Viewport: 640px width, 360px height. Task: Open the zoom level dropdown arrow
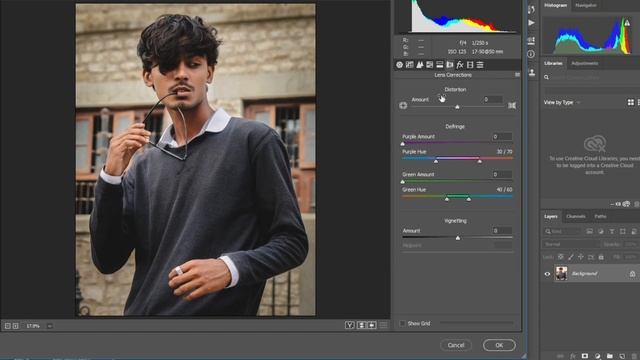(49, 326)
